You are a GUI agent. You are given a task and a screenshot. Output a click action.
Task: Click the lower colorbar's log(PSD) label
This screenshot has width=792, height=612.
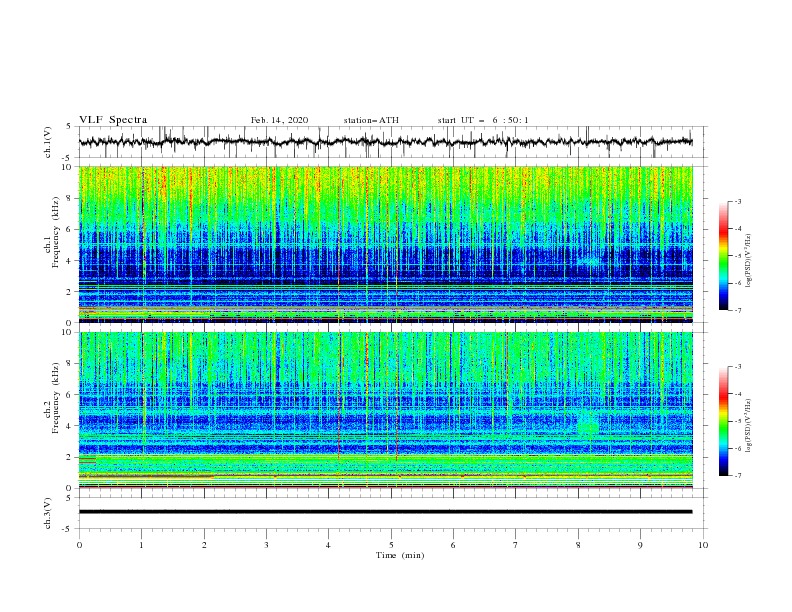point(749,426)
